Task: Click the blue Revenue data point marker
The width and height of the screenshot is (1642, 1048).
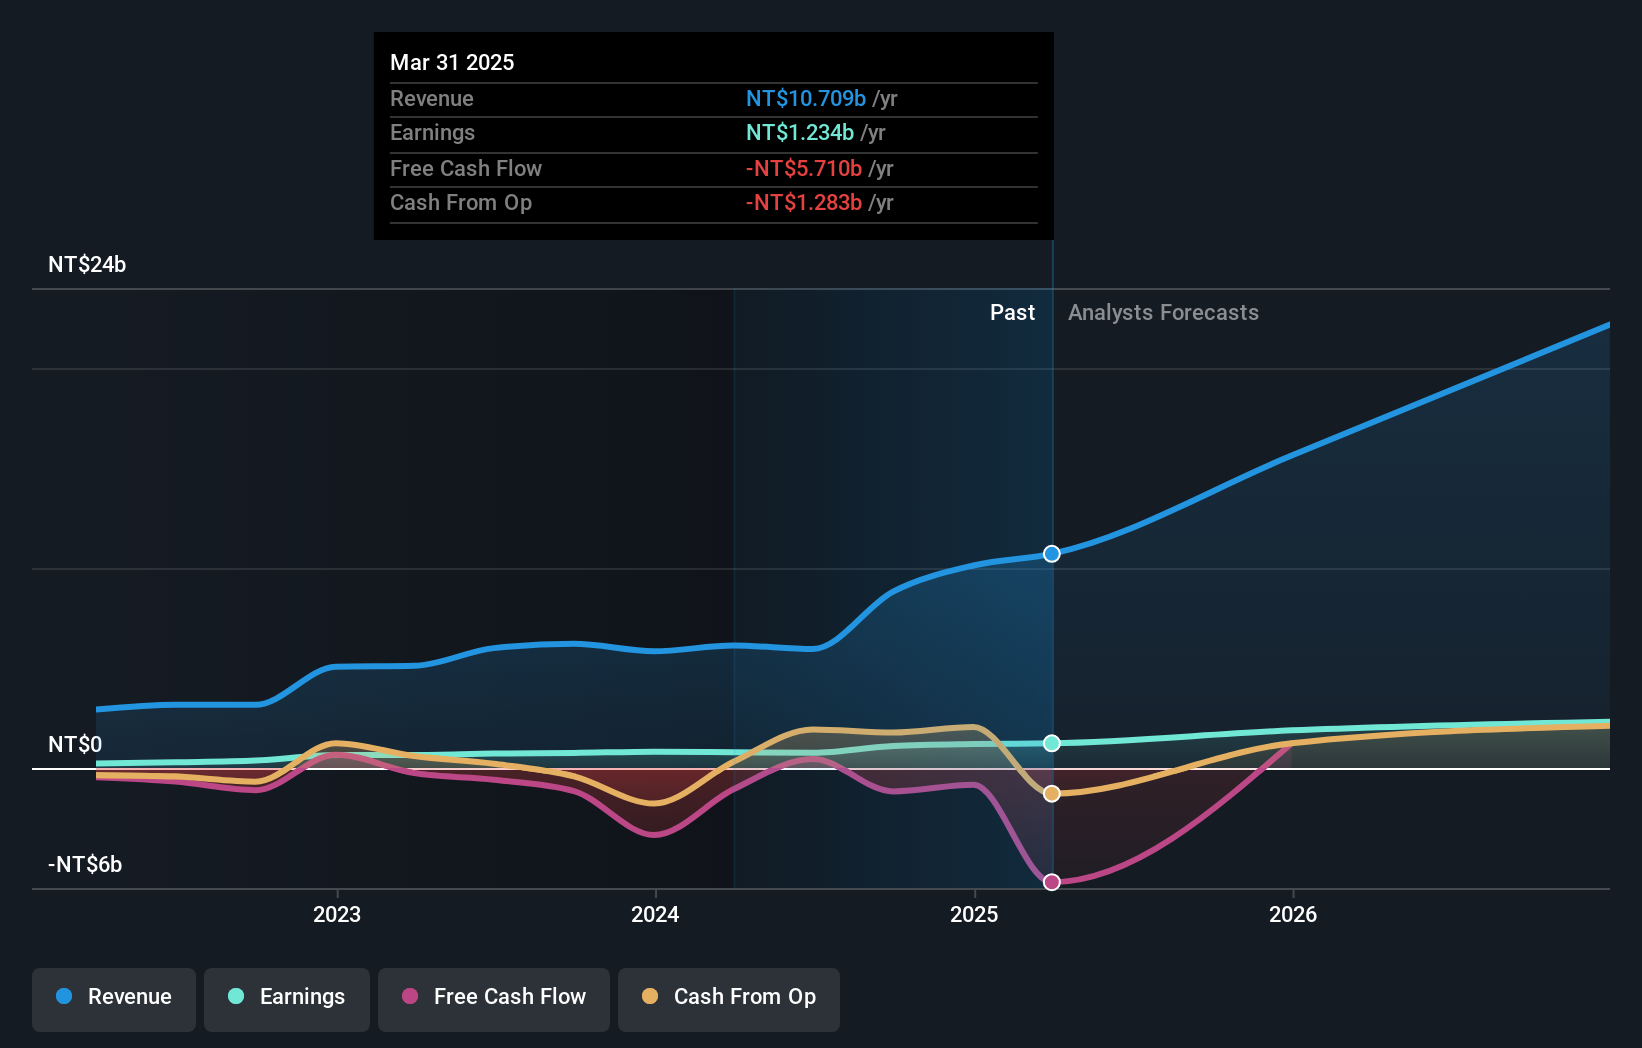Action: coord(1052,554)
